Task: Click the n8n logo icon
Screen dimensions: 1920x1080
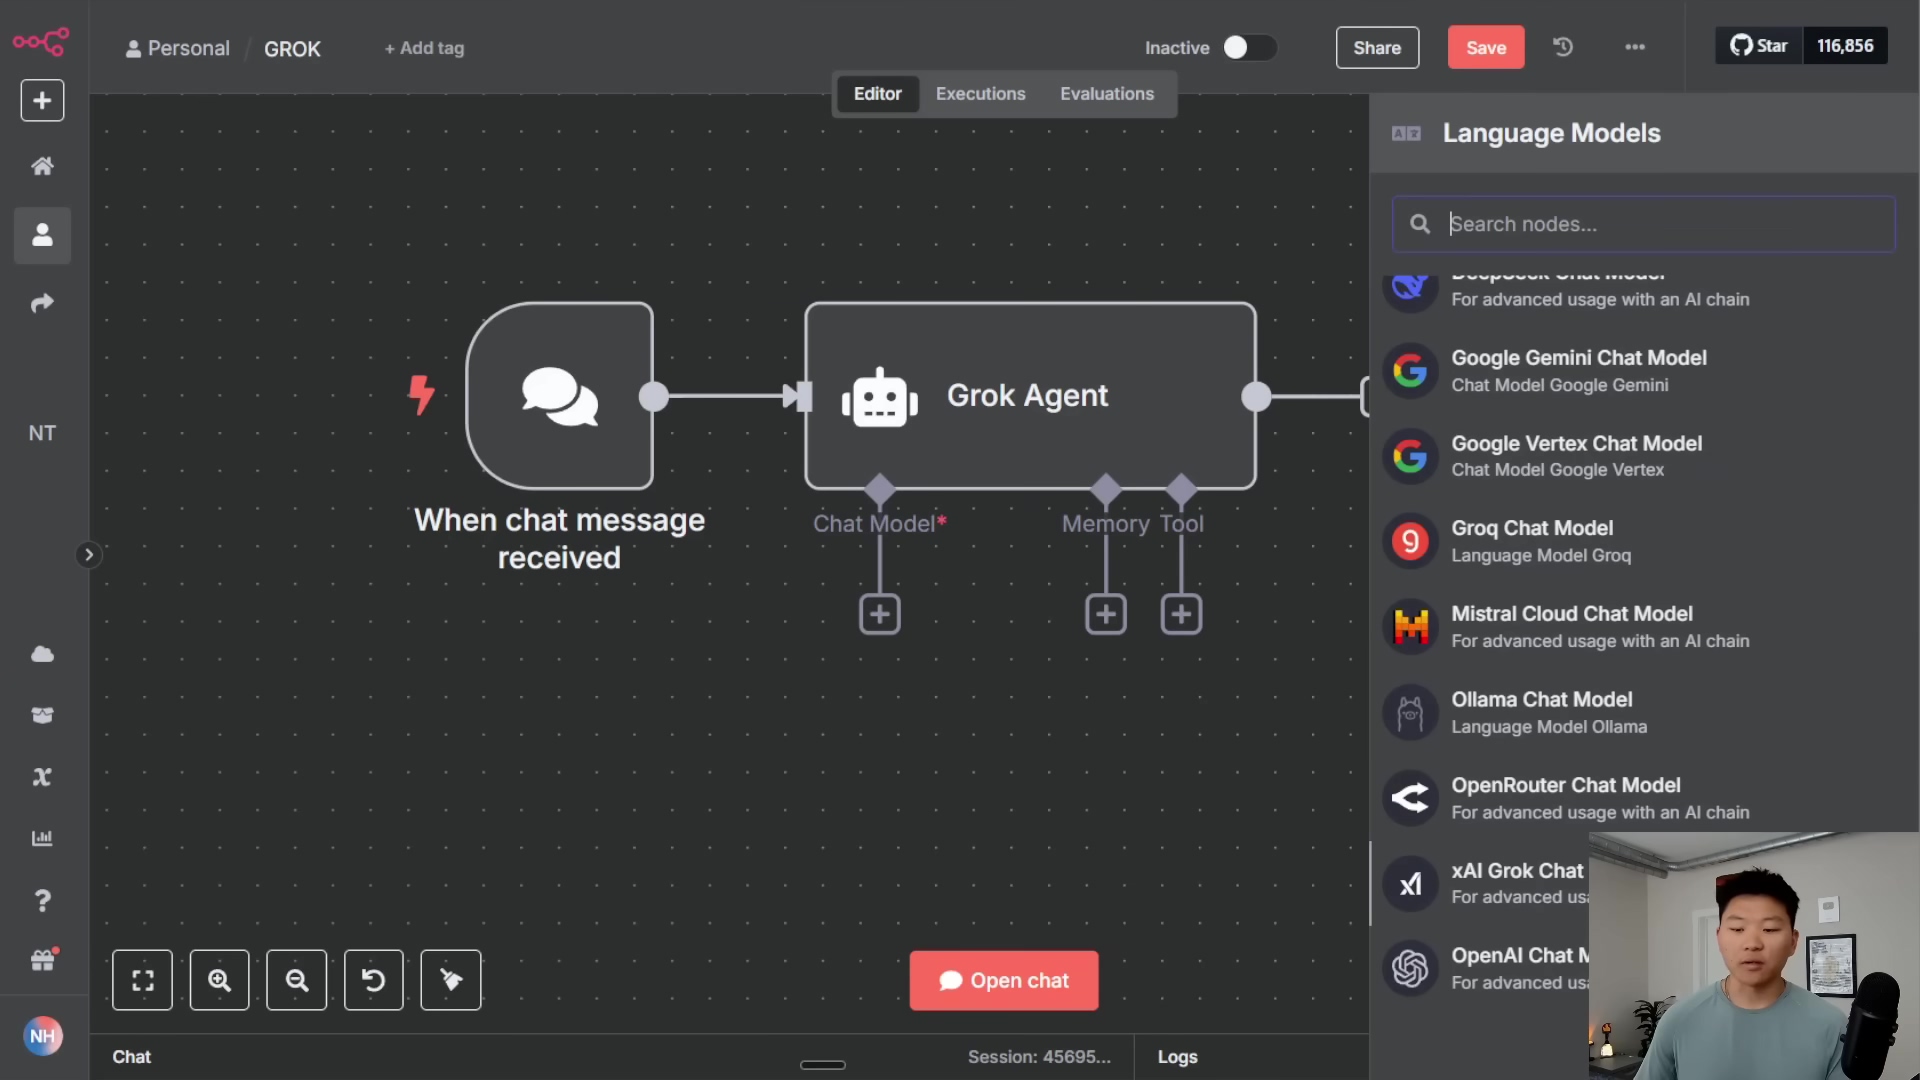Action: pos(41,42)
